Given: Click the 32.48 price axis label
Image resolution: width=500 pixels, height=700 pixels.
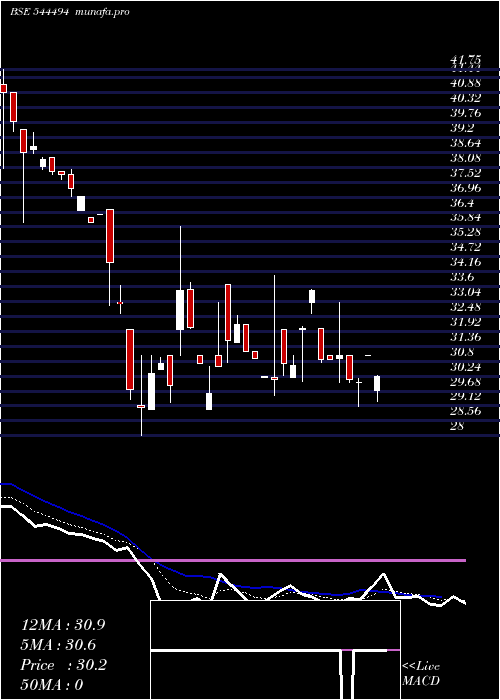Looking at the screenshot, I should click(466, 307).
